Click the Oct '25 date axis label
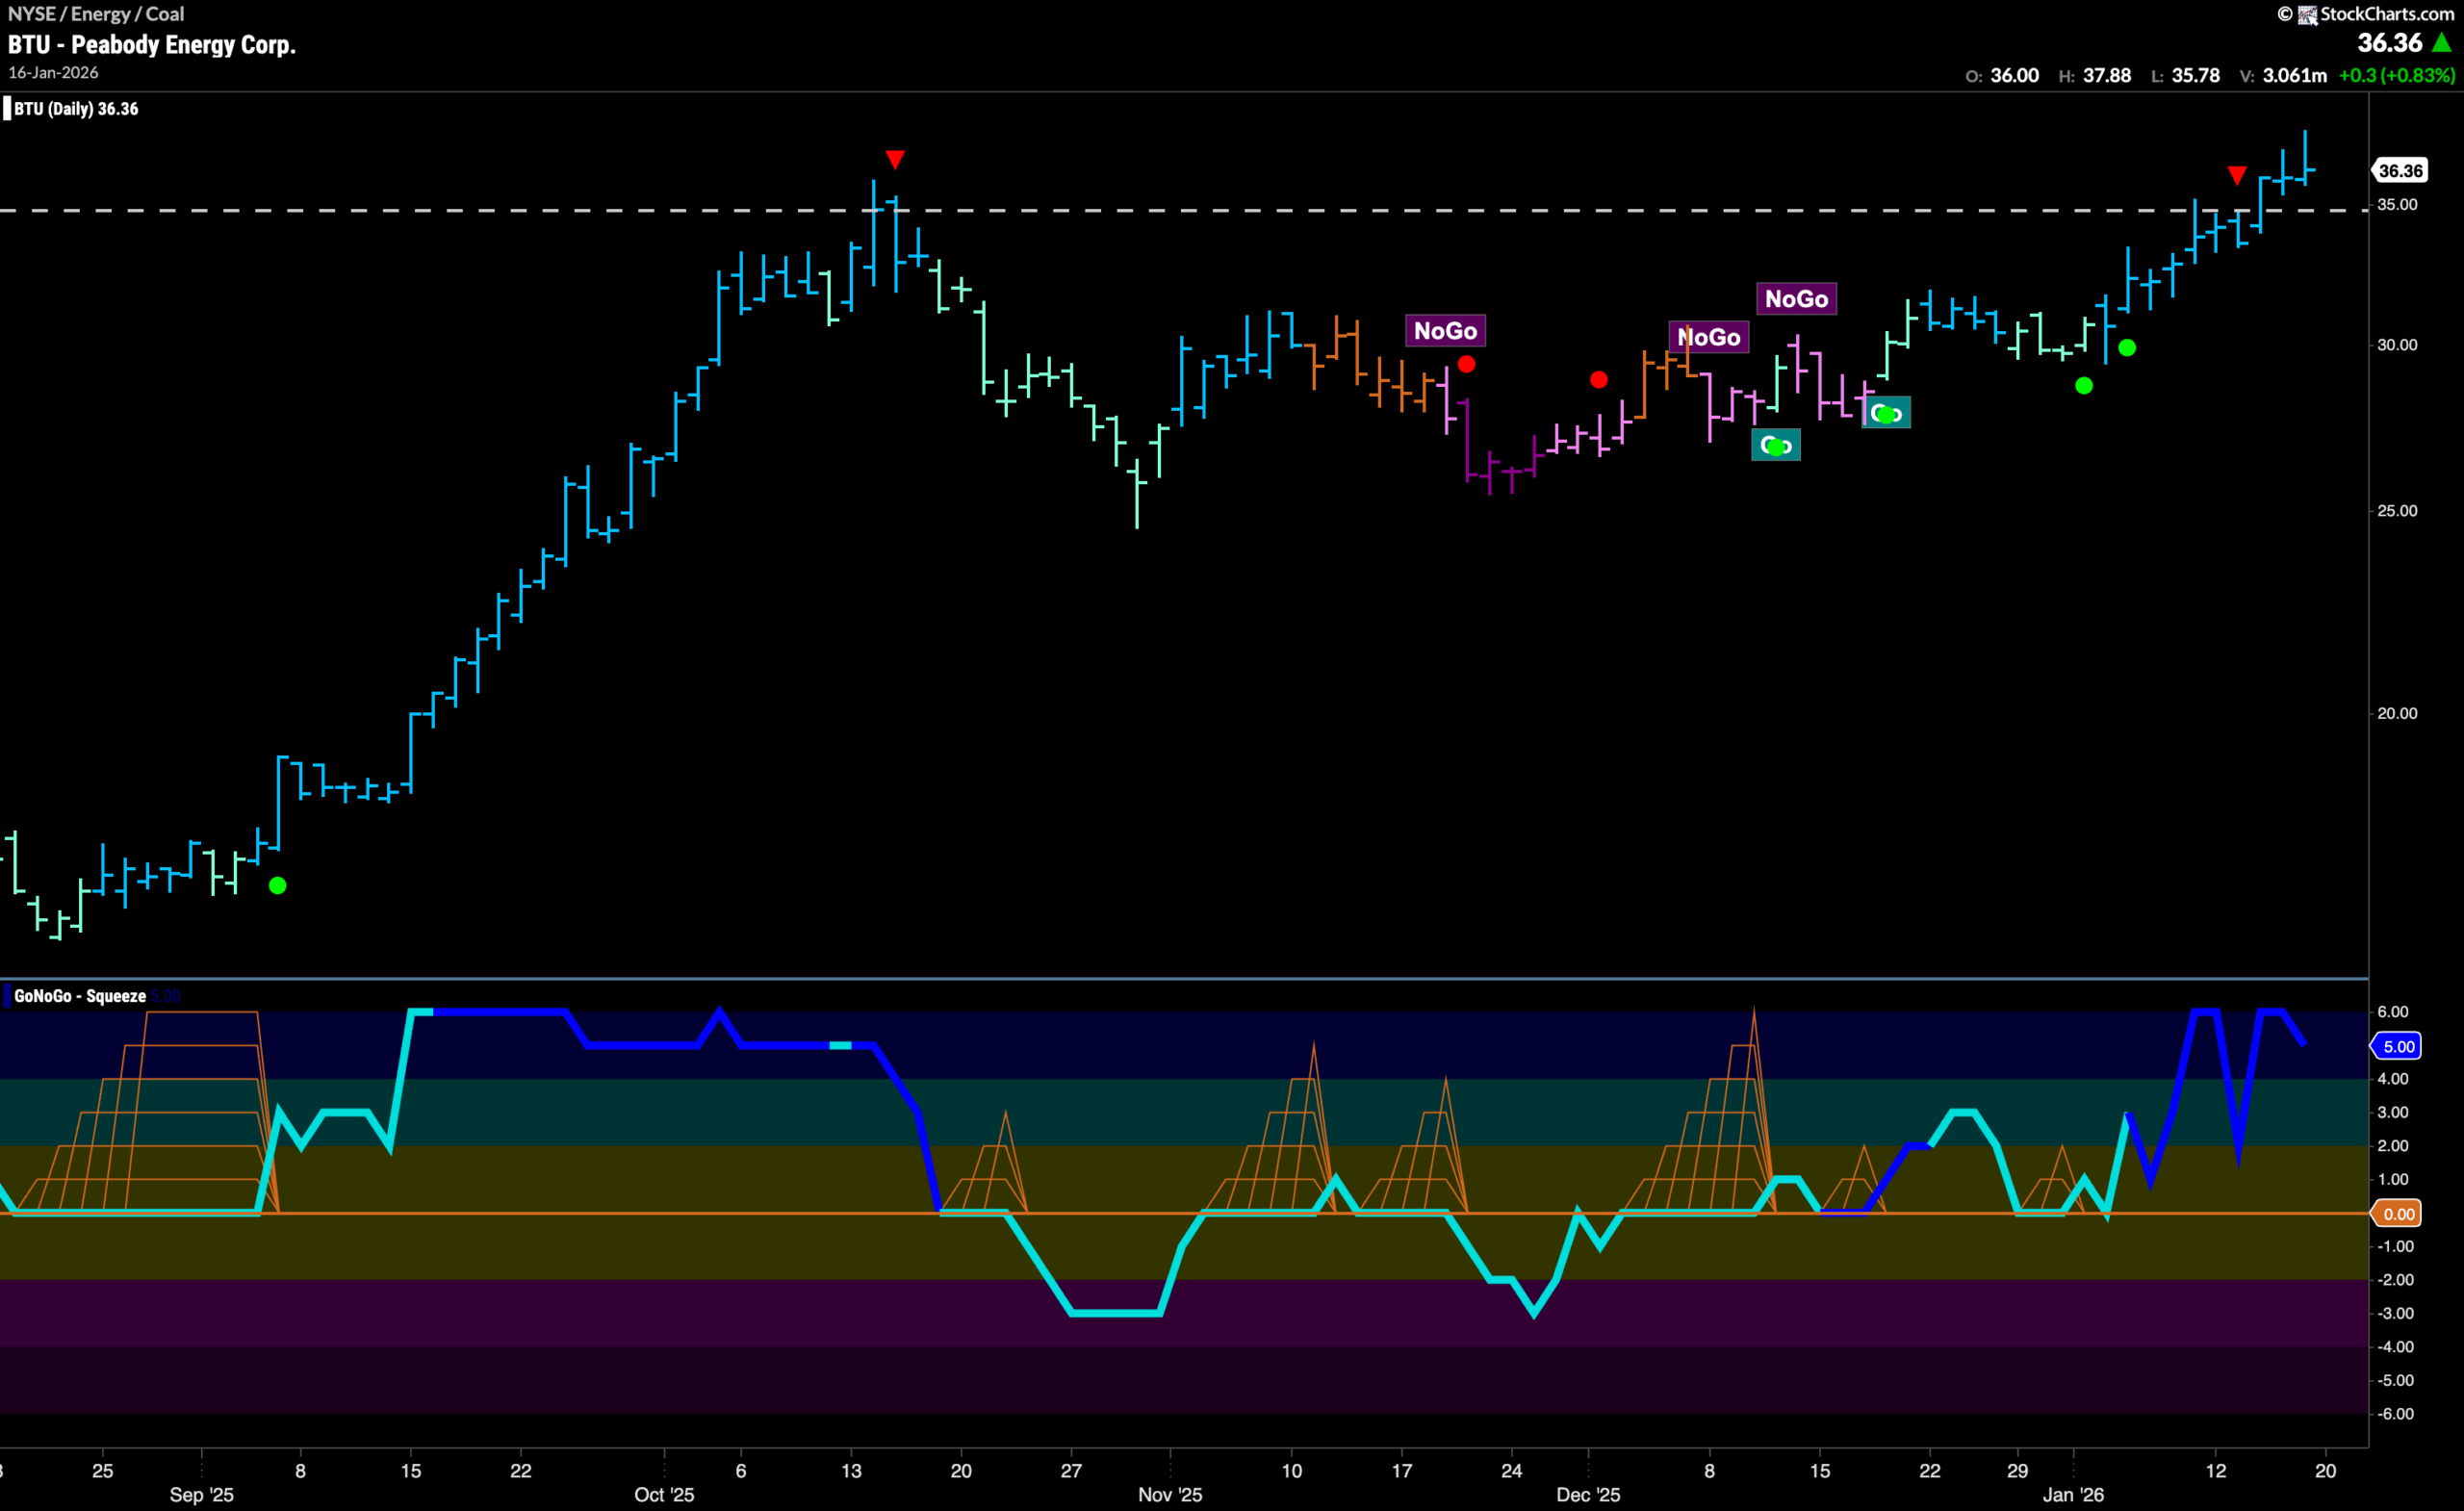This screenshot has width=2464, height=1511. [664, 1495]
